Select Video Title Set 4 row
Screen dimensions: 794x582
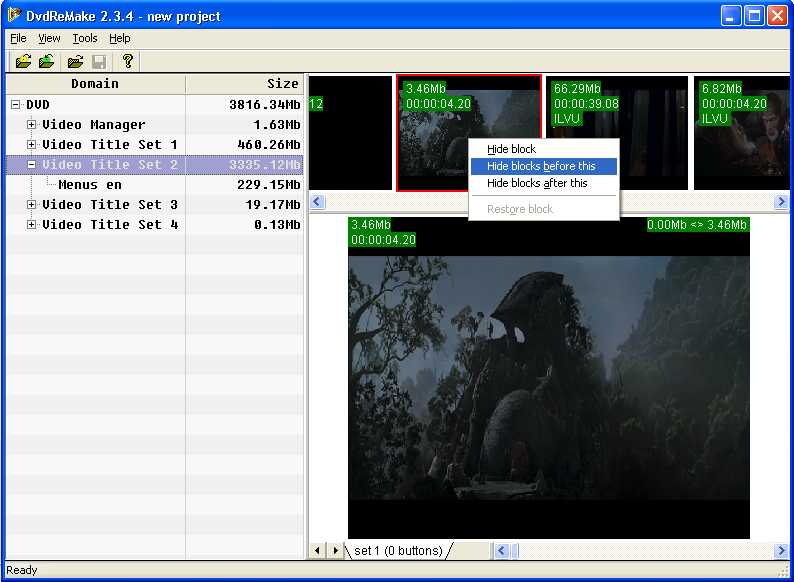click(154, 224)
